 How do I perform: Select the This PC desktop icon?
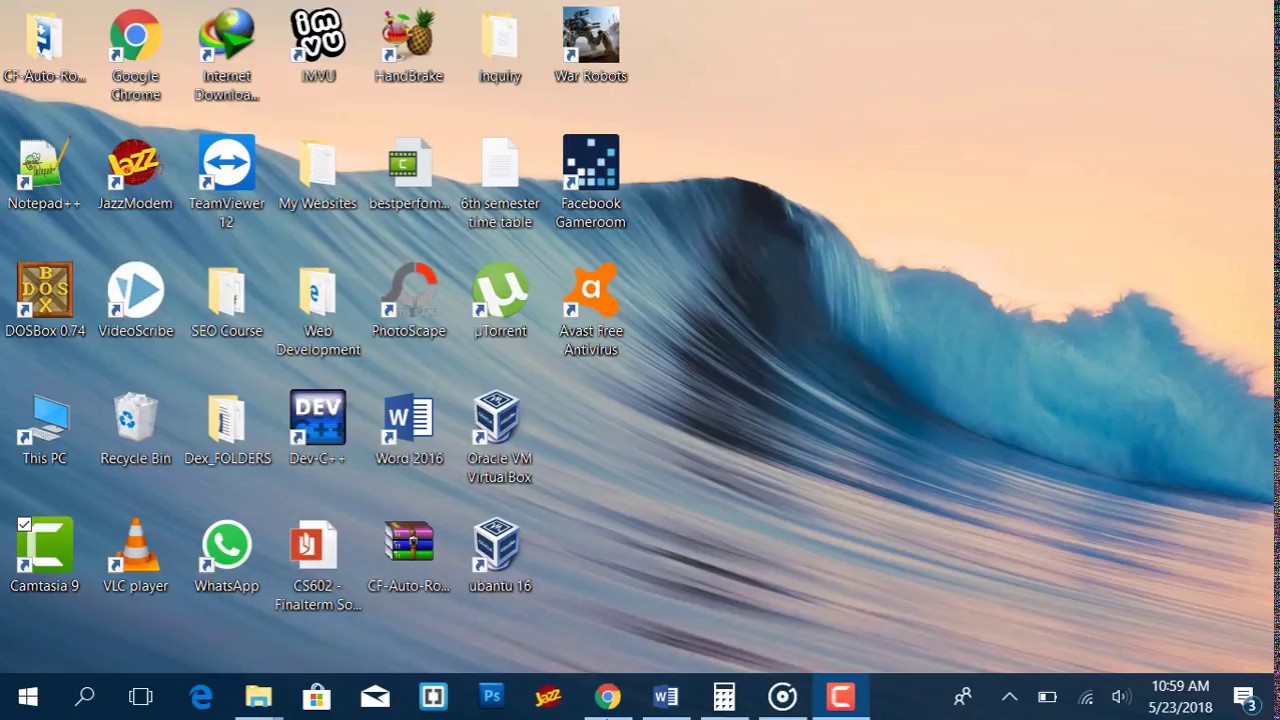click(44, 429)
